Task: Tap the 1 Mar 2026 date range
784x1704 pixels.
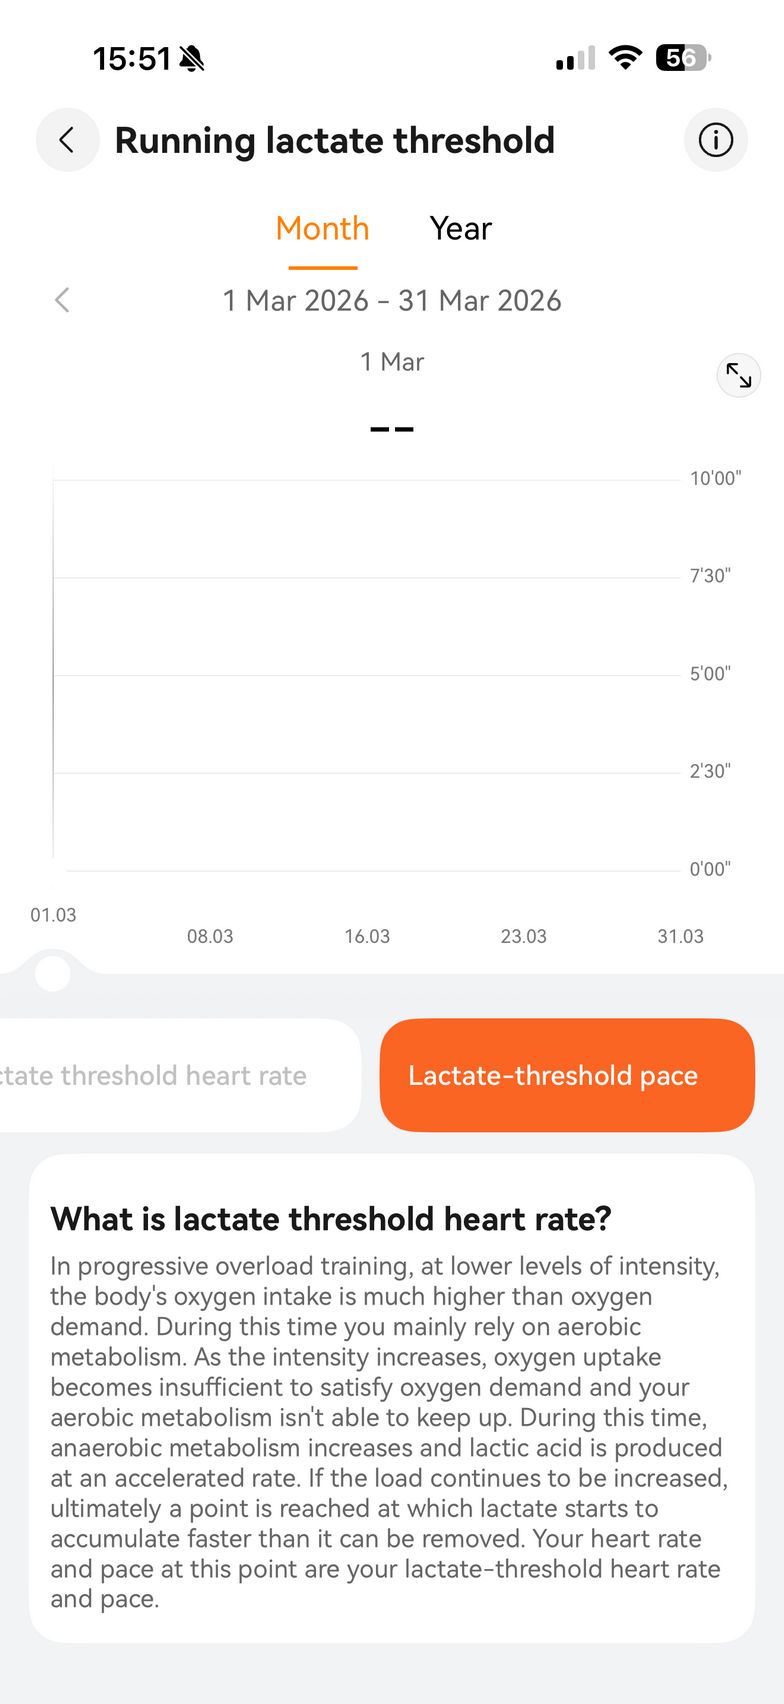Action: 392,300
